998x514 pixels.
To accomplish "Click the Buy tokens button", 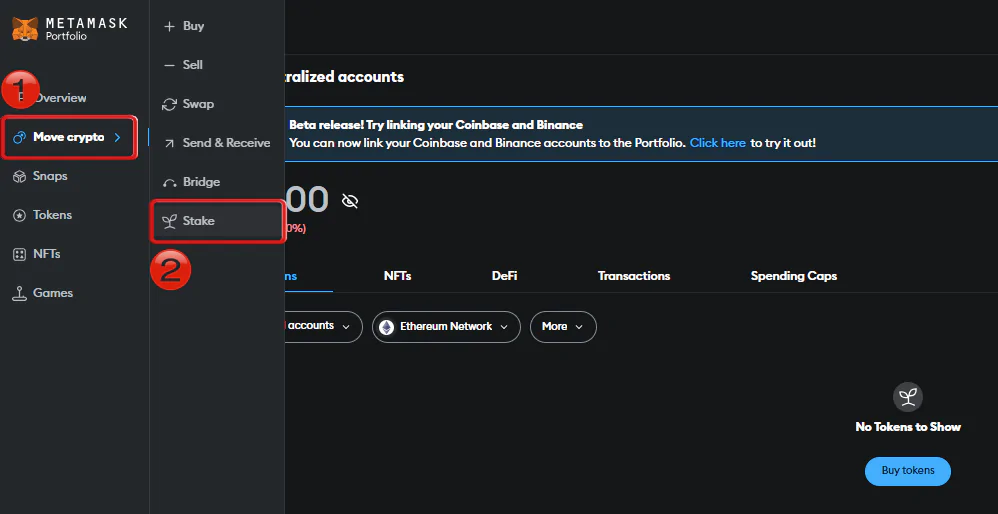I will [908, 471].
